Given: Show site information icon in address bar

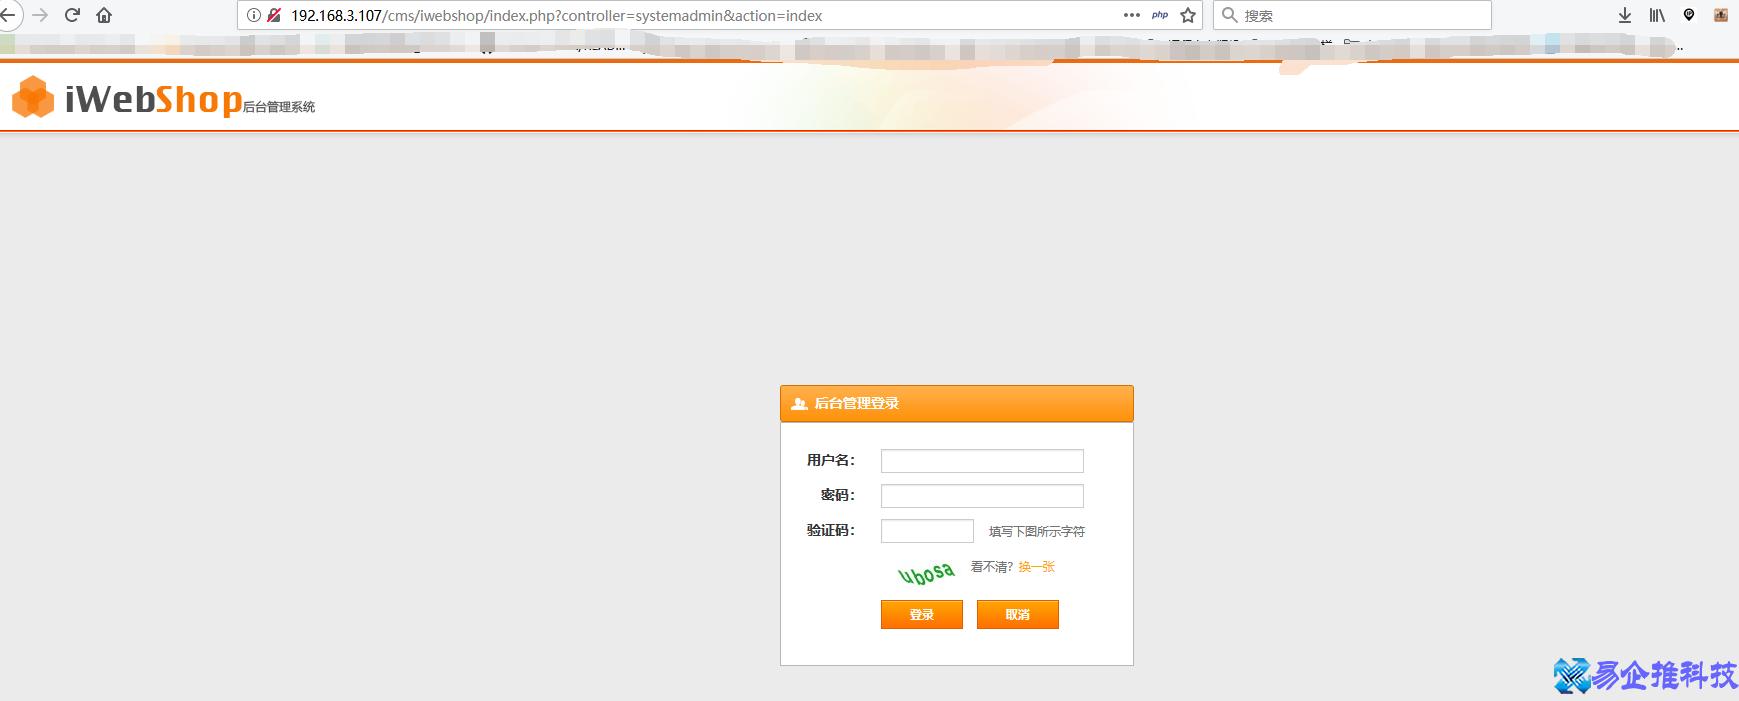Looking at the screenshot, I should (254, 15).
